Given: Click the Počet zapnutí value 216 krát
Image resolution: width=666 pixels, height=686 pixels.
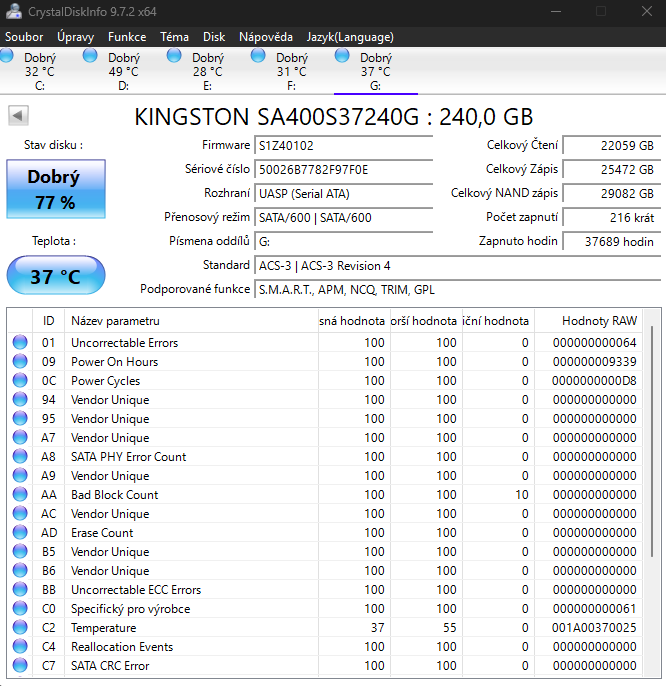Looking at the screenshot, I should pos(612,217).
